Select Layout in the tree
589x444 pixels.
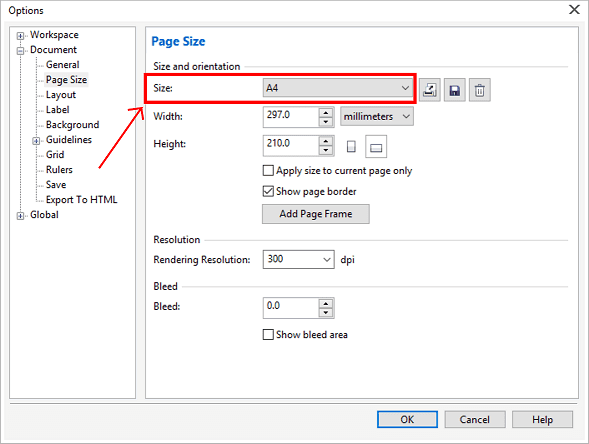click(60, 95)
